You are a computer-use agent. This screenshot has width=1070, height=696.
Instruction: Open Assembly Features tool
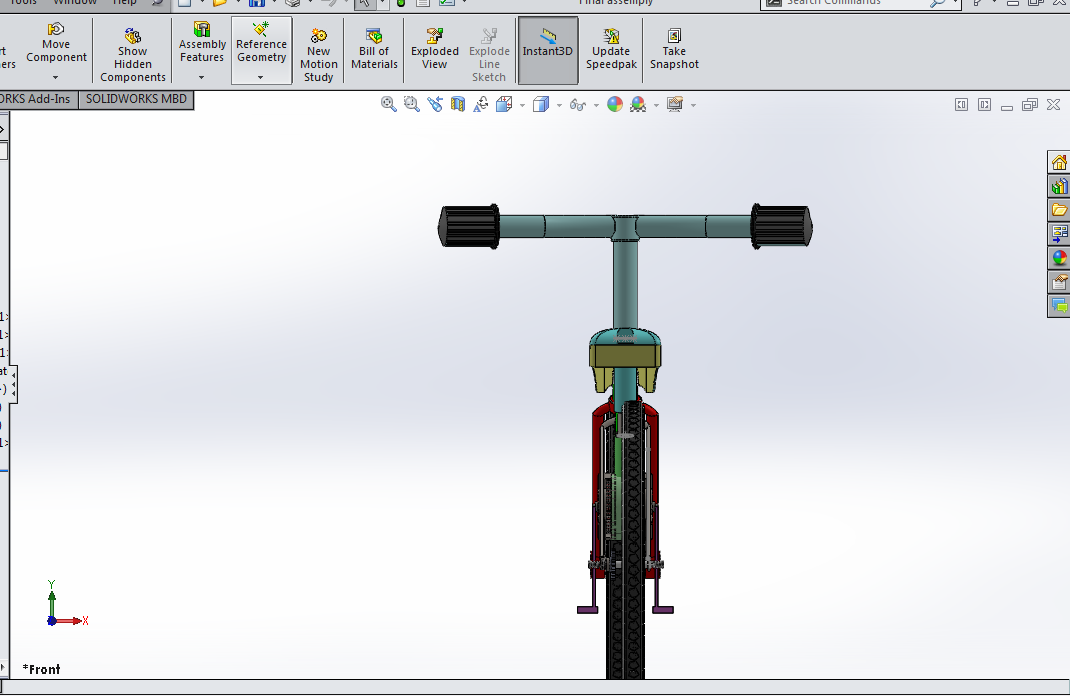202,42
